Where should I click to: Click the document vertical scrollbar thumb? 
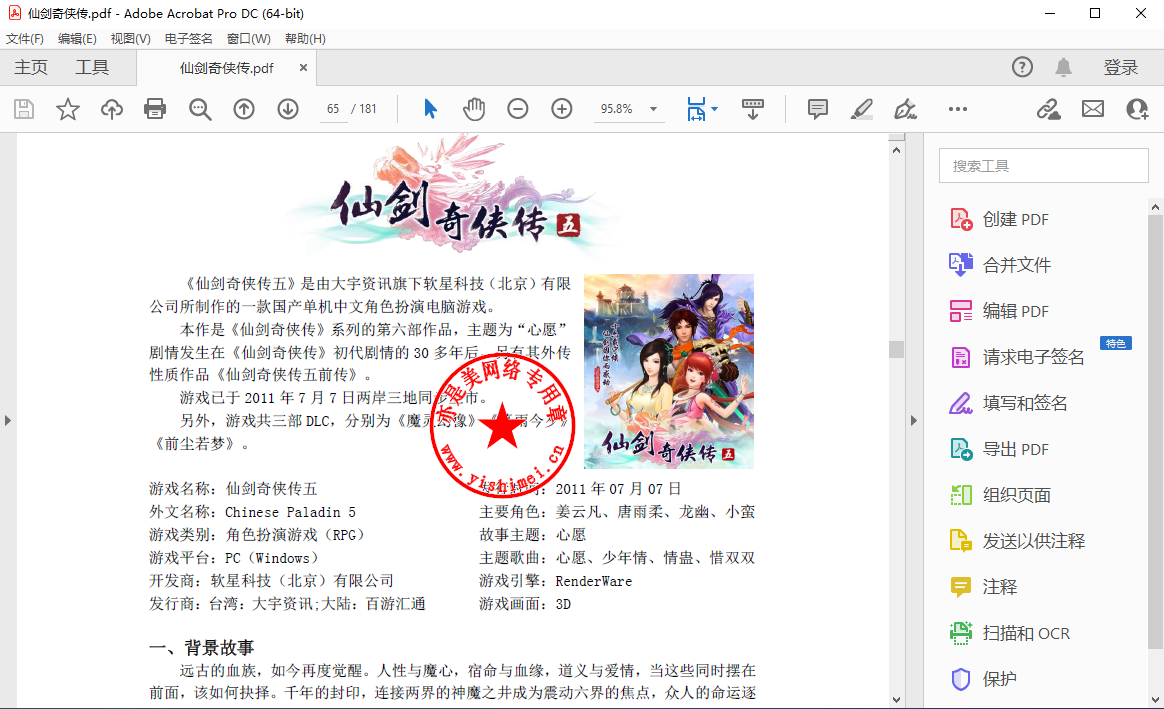(x=896, y=349)
